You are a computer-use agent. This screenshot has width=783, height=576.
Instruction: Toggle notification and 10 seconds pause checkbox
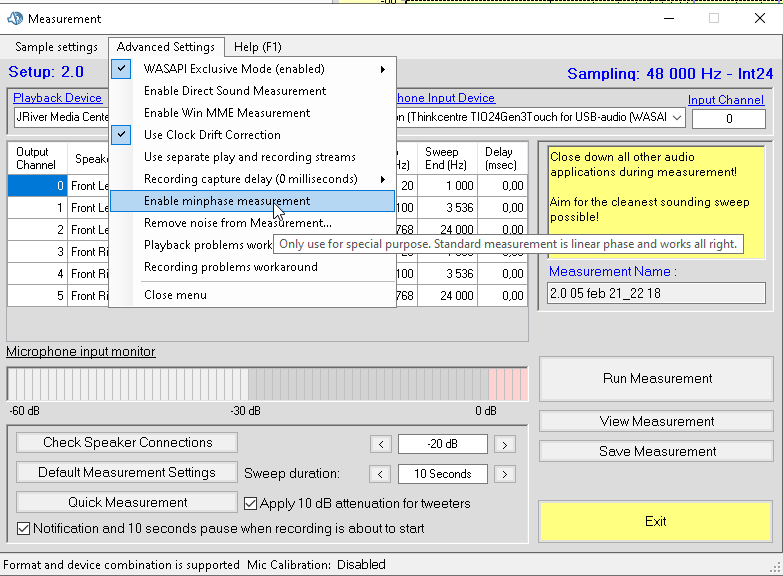point(24,528)
